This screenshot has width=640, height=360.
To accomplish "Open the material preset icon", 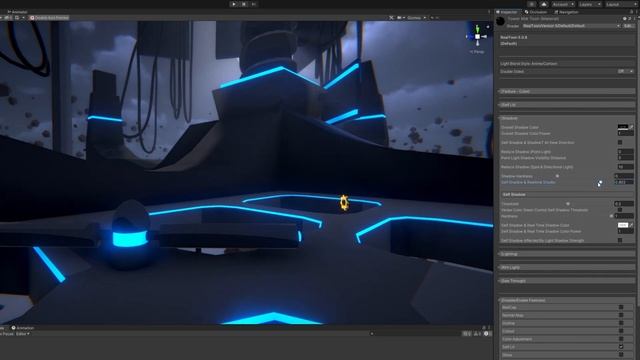I will 630,19.
